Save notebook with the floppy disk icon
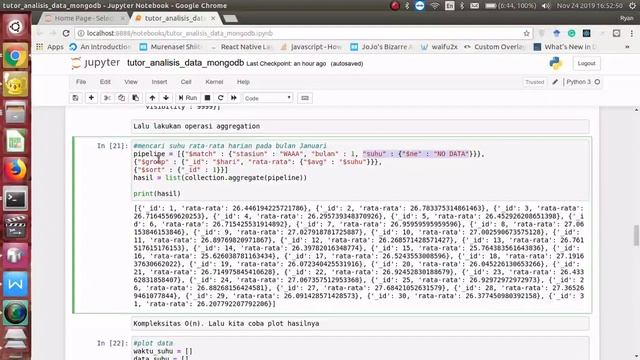640x360 pixels. pos(76,98)
